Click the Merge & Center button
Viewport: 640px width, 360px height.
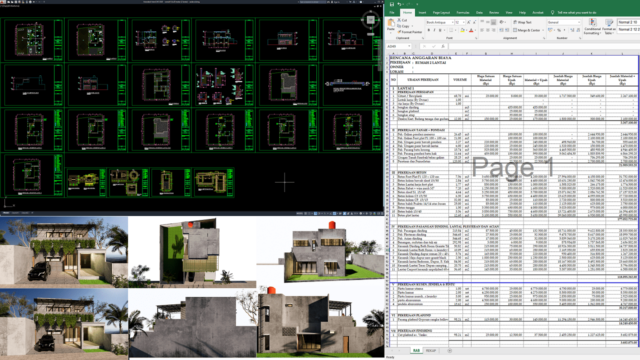[x=526, y=31]
